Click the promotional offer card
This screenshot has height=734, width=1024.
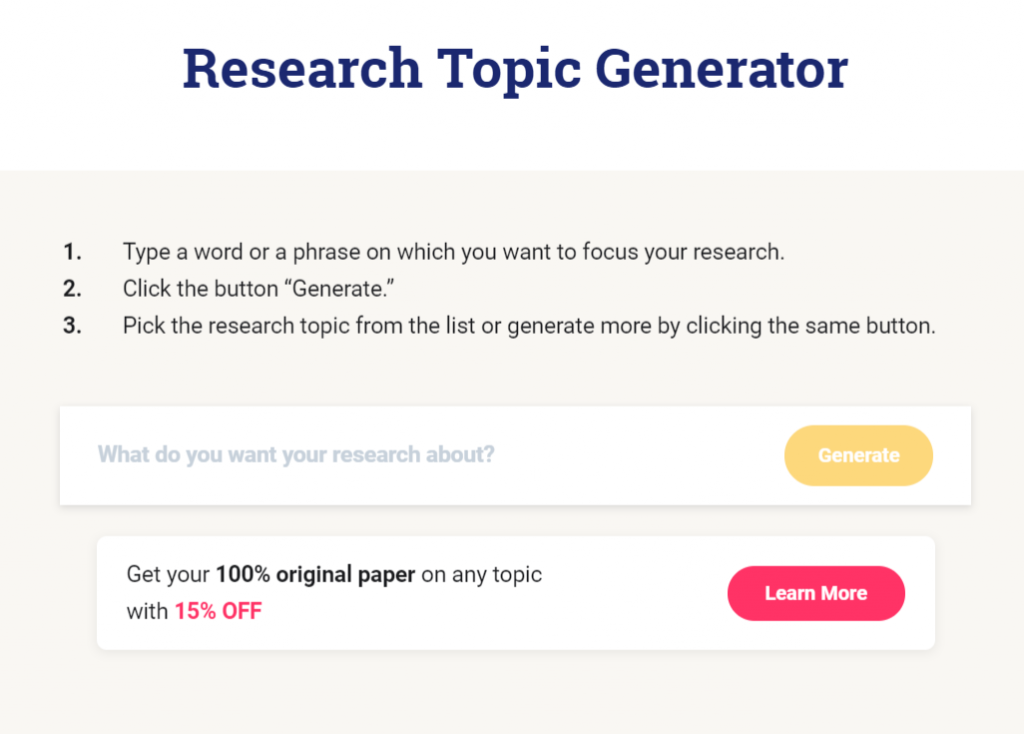[x=516, y=592]
